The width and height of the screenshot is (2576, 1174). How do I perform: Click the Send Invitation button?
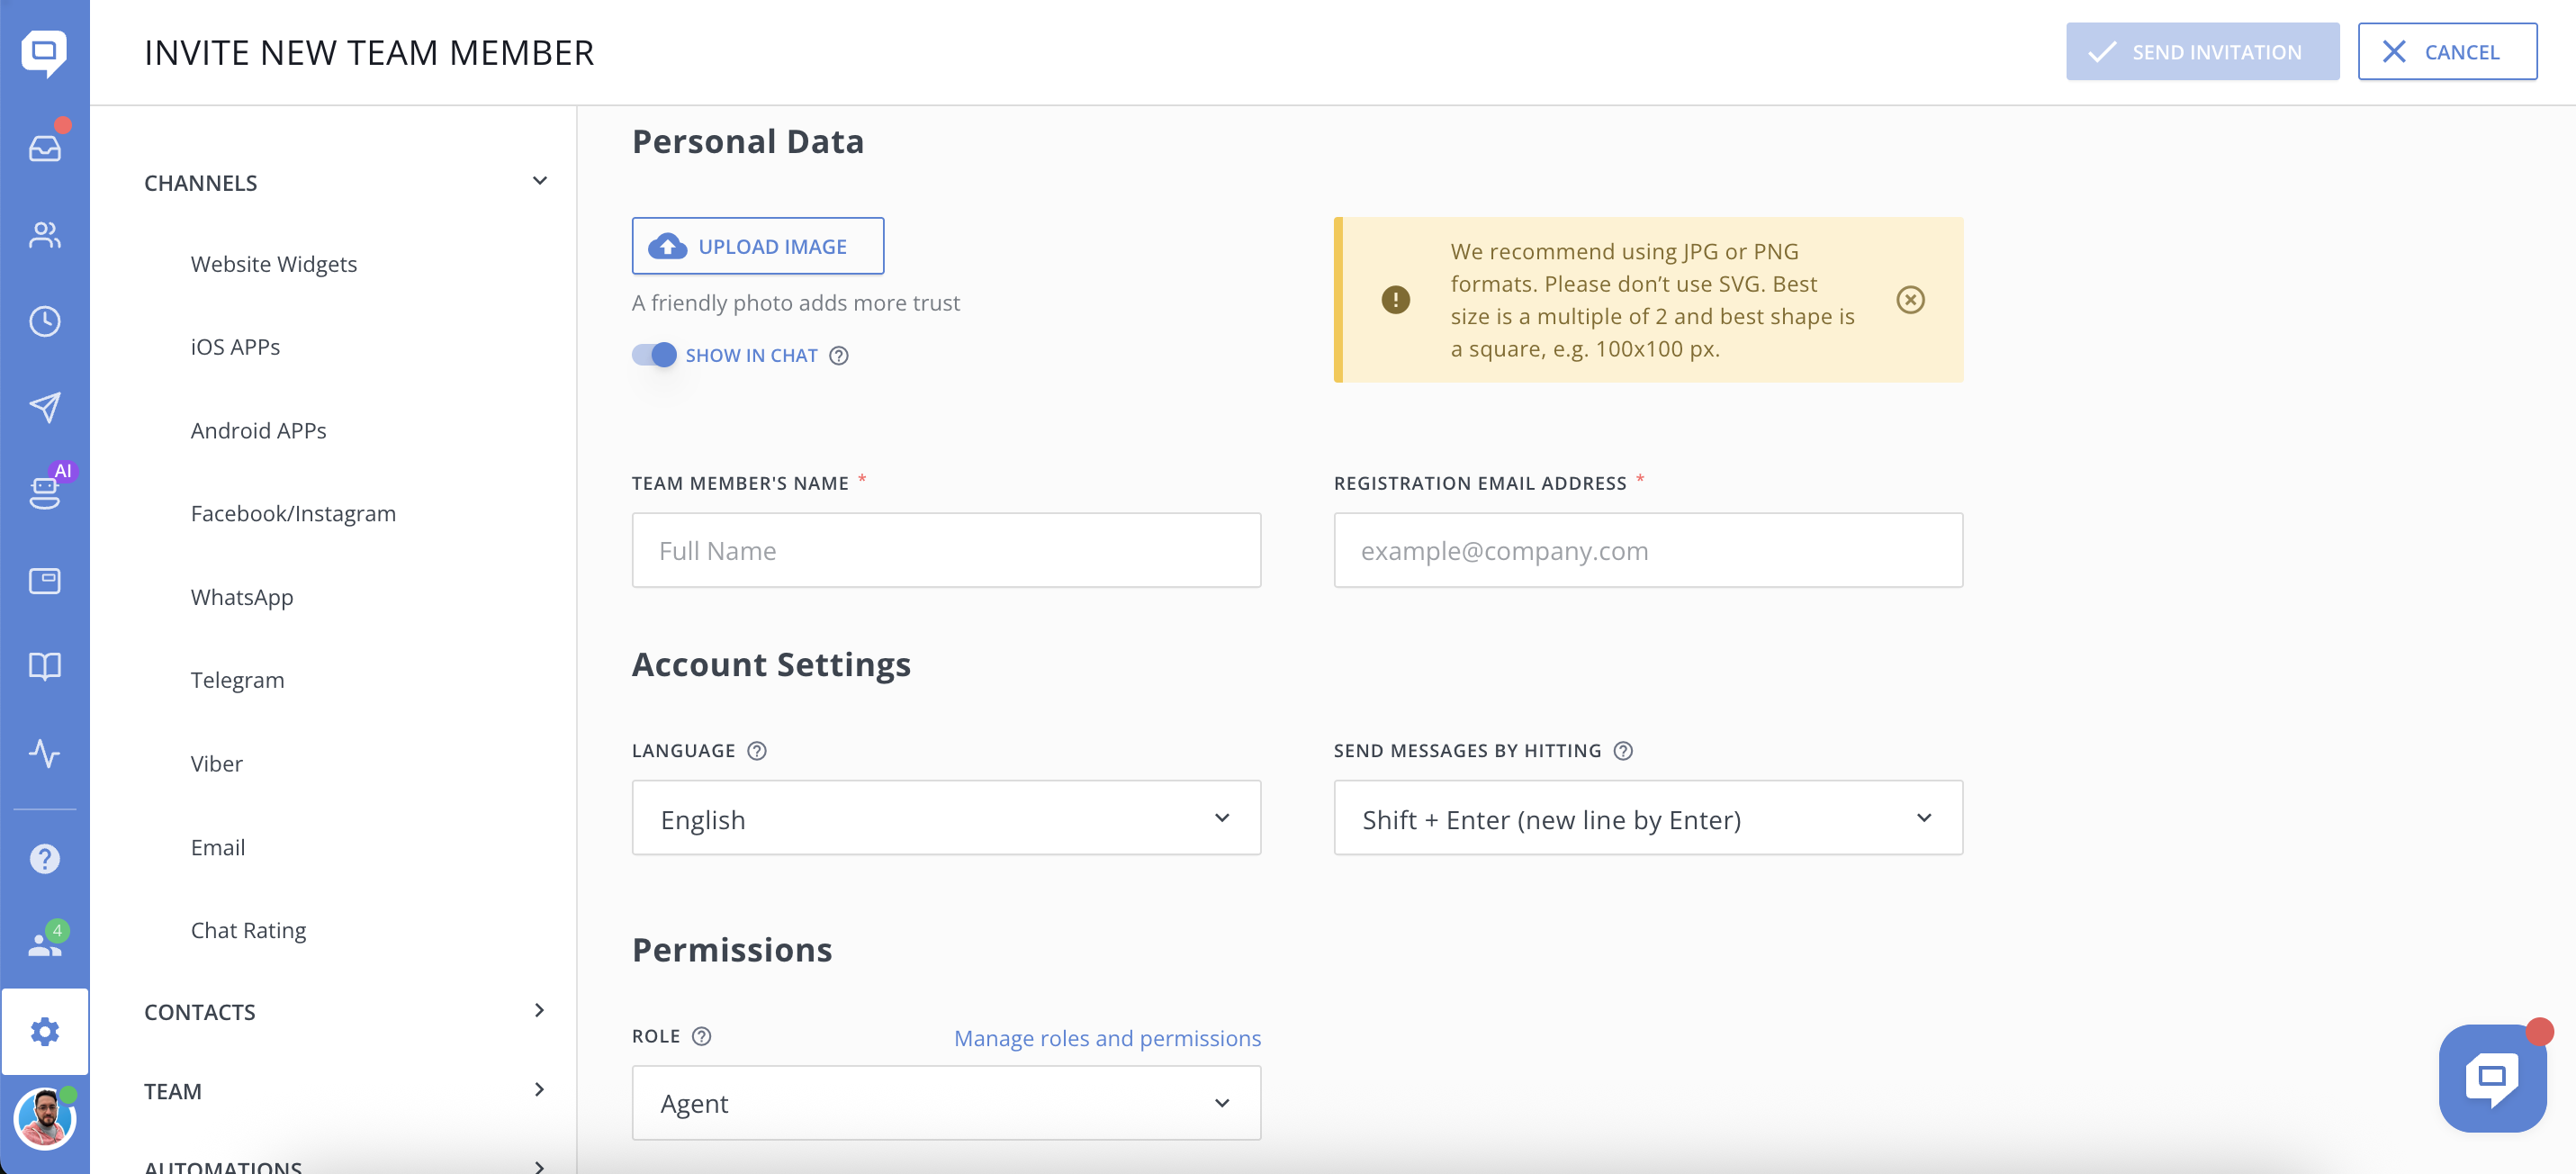click(2203, 52)
